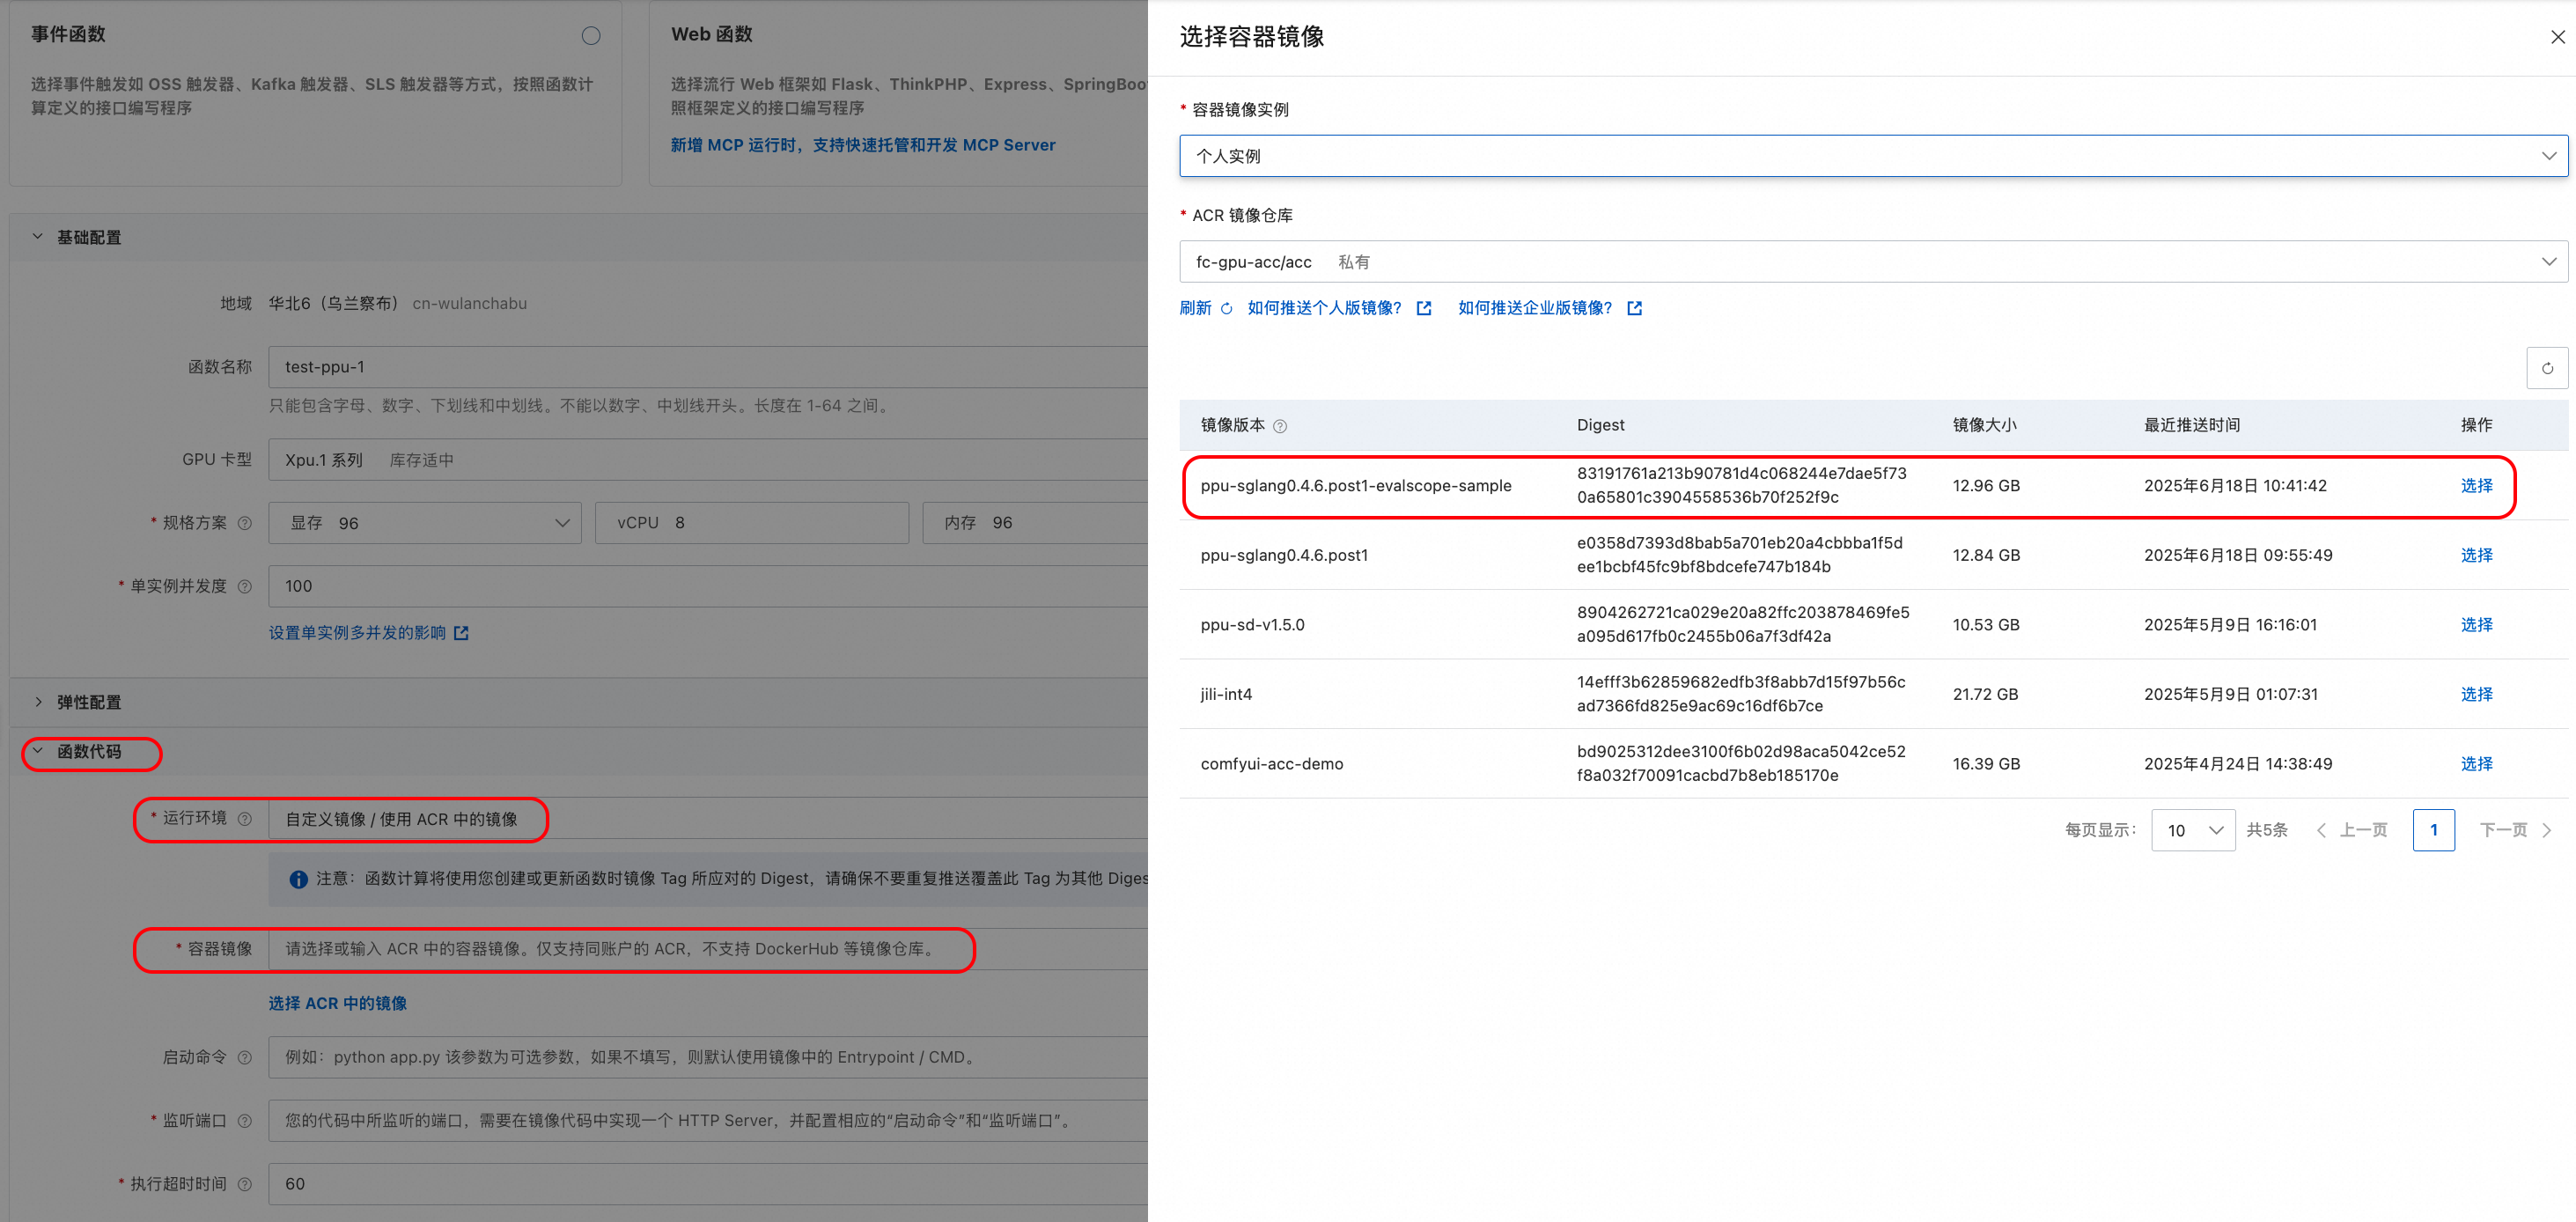Click 选择 ACR 中的镜像 link
2576x1222 pixels.
click(x=337, y=1003)
